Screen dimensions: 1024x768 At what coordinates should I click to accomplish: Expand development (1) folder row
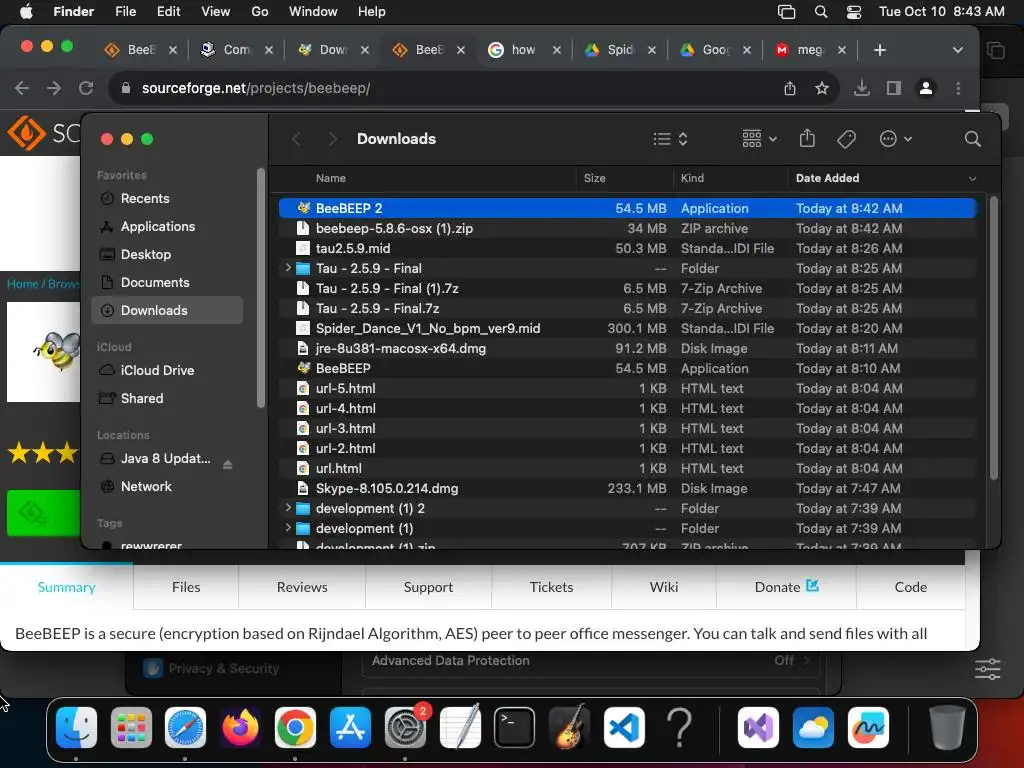287,528
